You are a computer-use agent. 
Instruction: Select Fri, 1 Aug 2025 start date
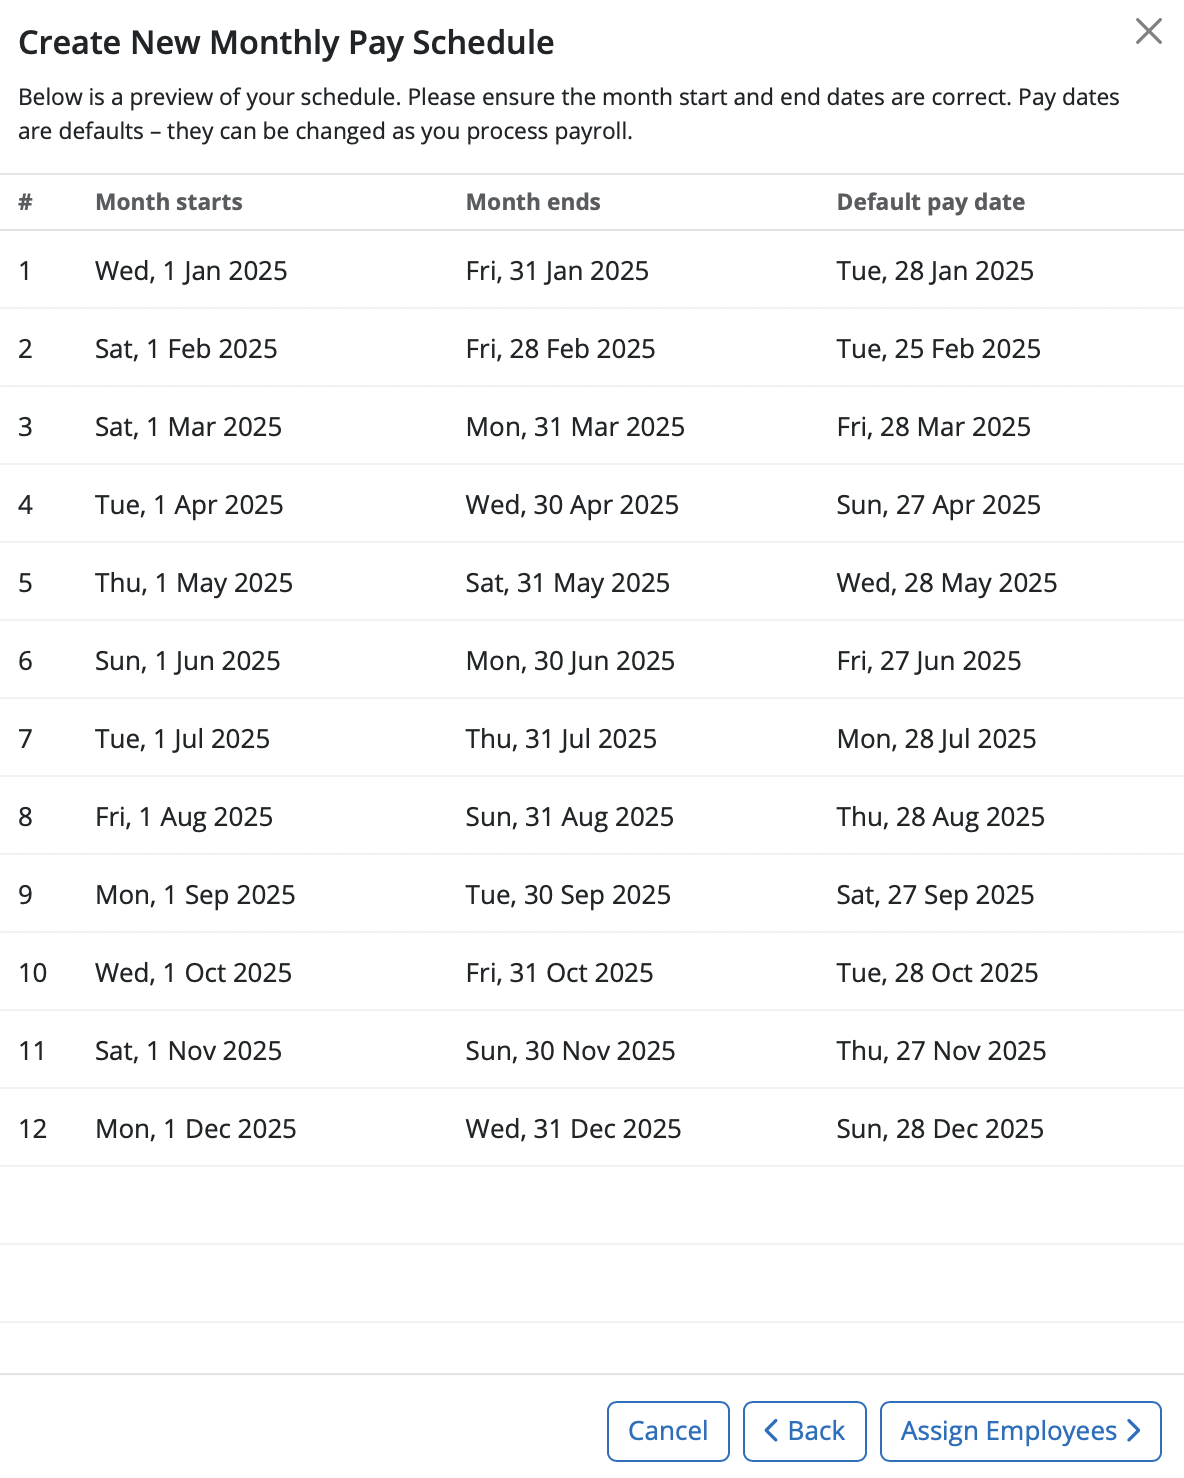184,817
